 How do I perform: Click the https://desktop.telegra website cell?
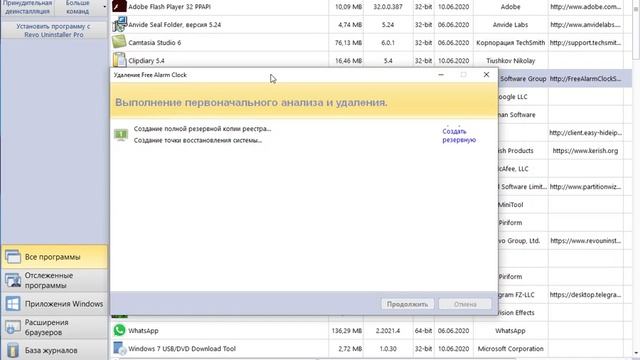[585, 294]
